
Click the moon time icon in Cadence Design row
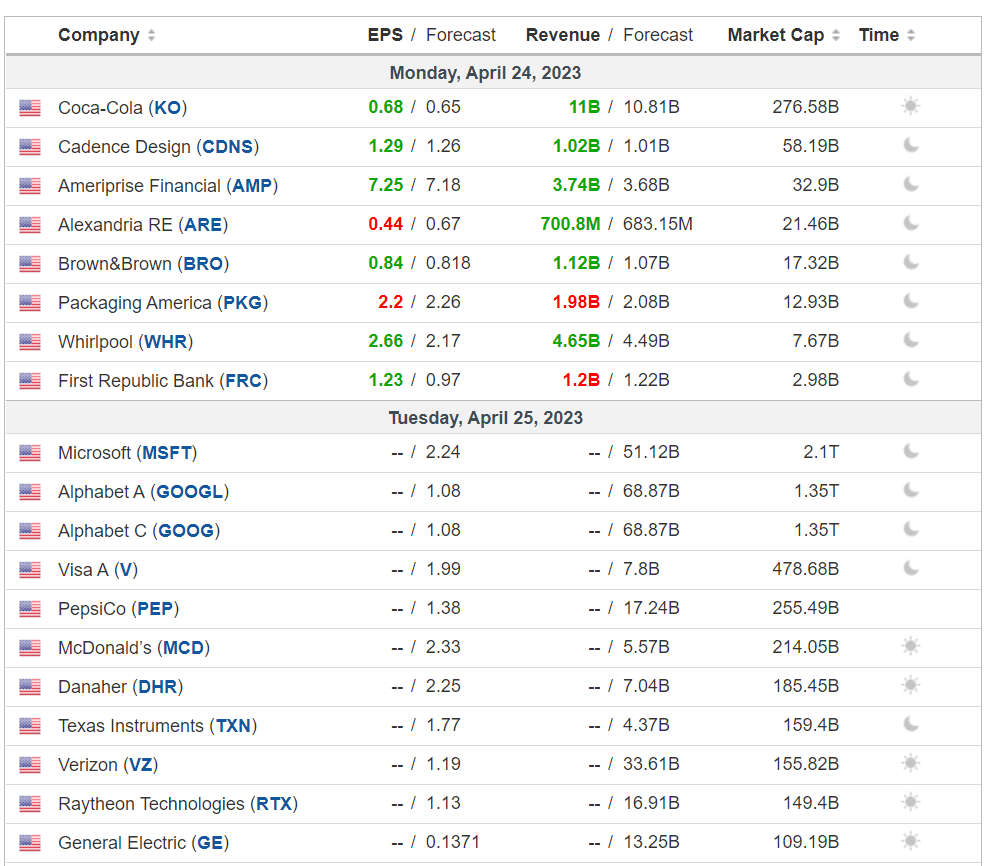coord(910,146)
